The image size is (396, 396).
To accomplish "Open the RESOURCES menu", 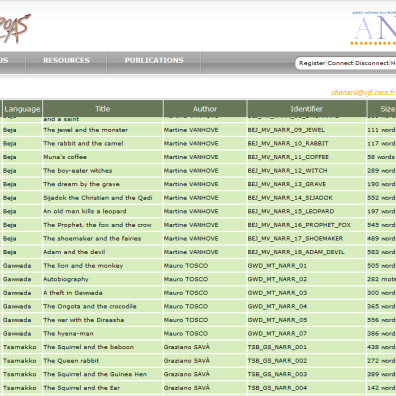I will 66,60.
